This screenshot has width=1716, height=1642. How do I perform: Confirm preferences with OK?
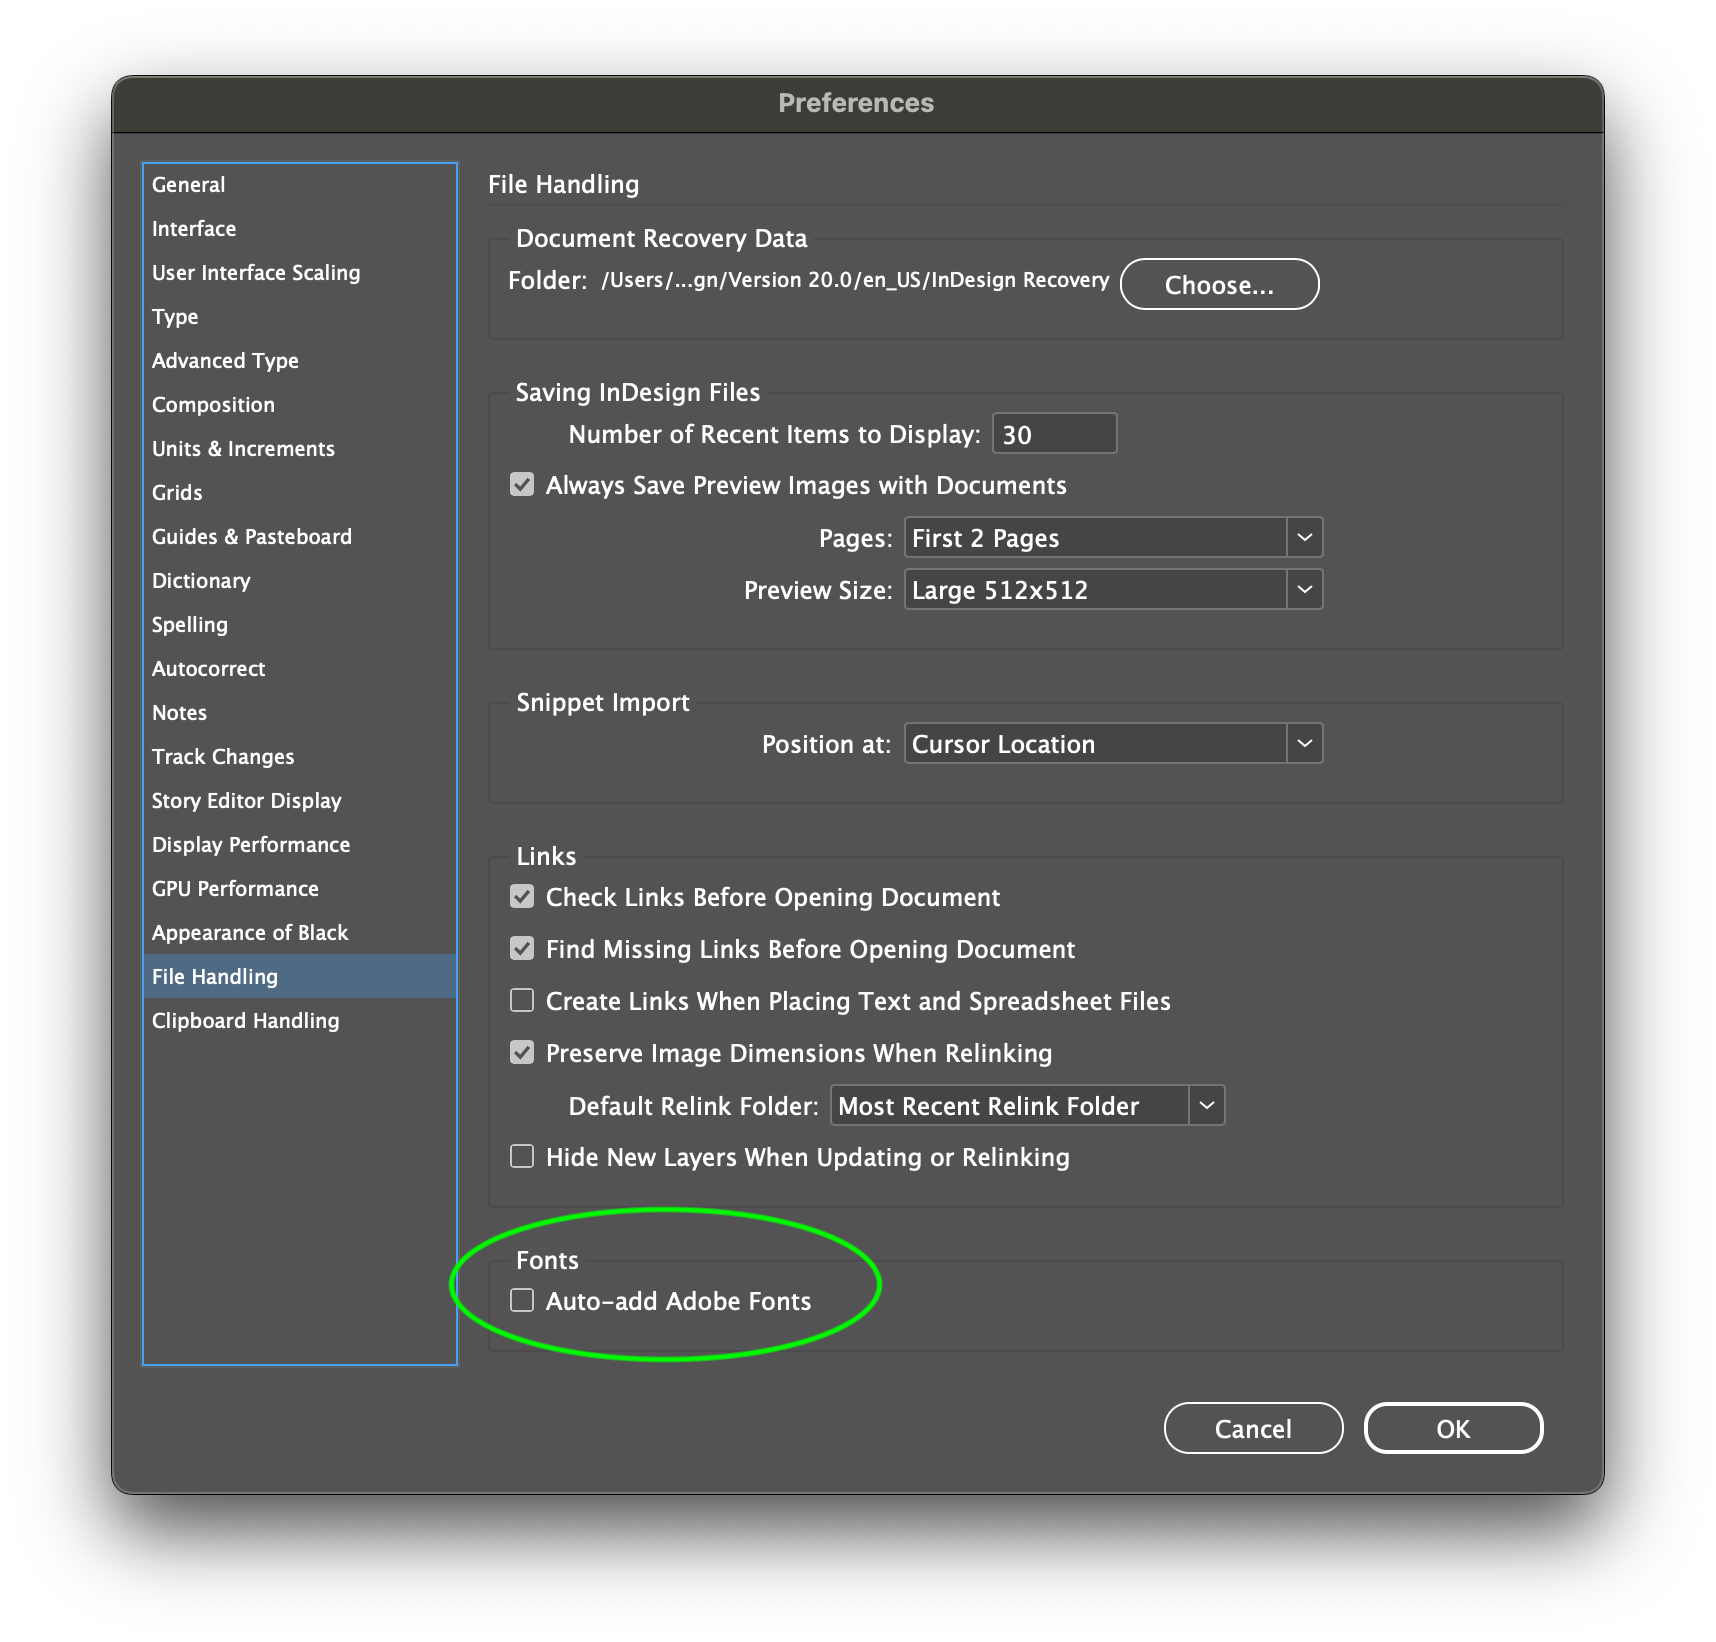tap(1453, 1428)
